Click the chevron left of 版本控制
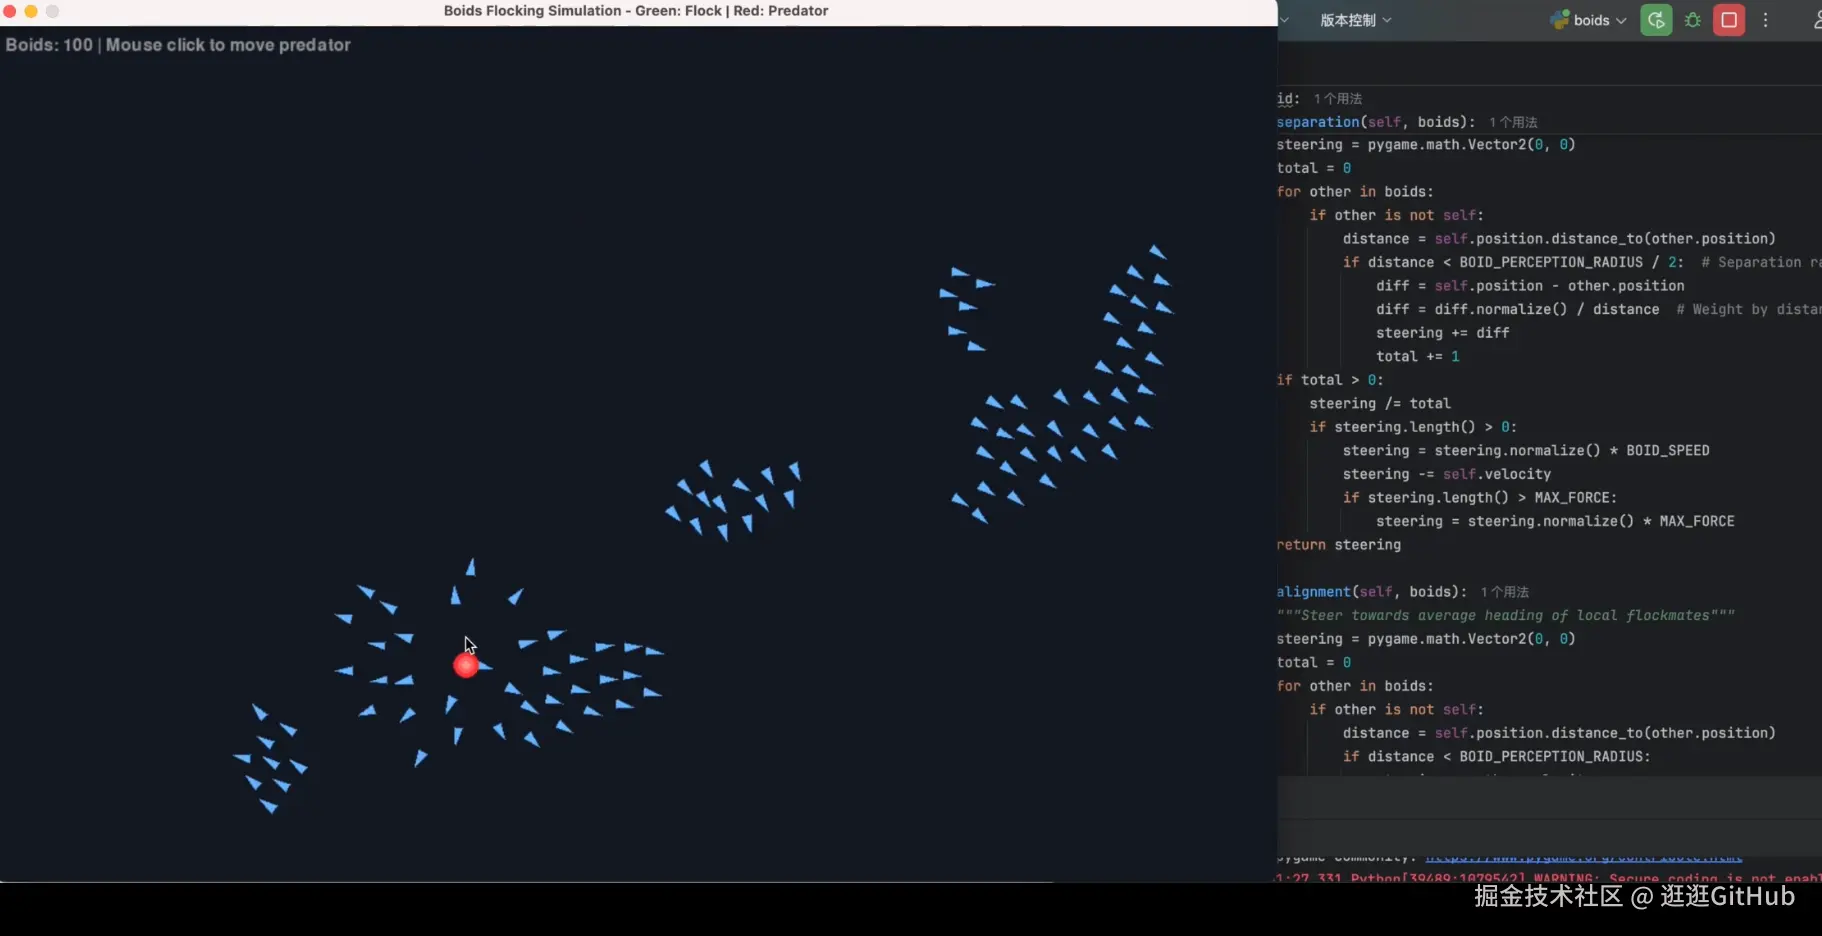The height and width of the screenshot is (936, 1822). tap(1285, 20)
